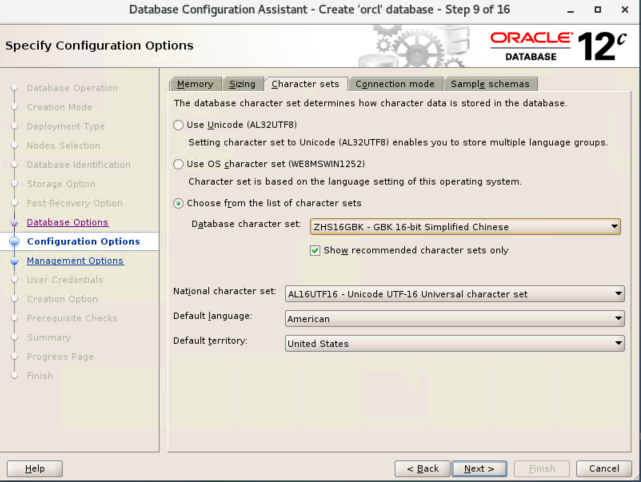This screenshot has width=641, height=482.
Task: Click the Help button
Action: click(x=35, y=469)
